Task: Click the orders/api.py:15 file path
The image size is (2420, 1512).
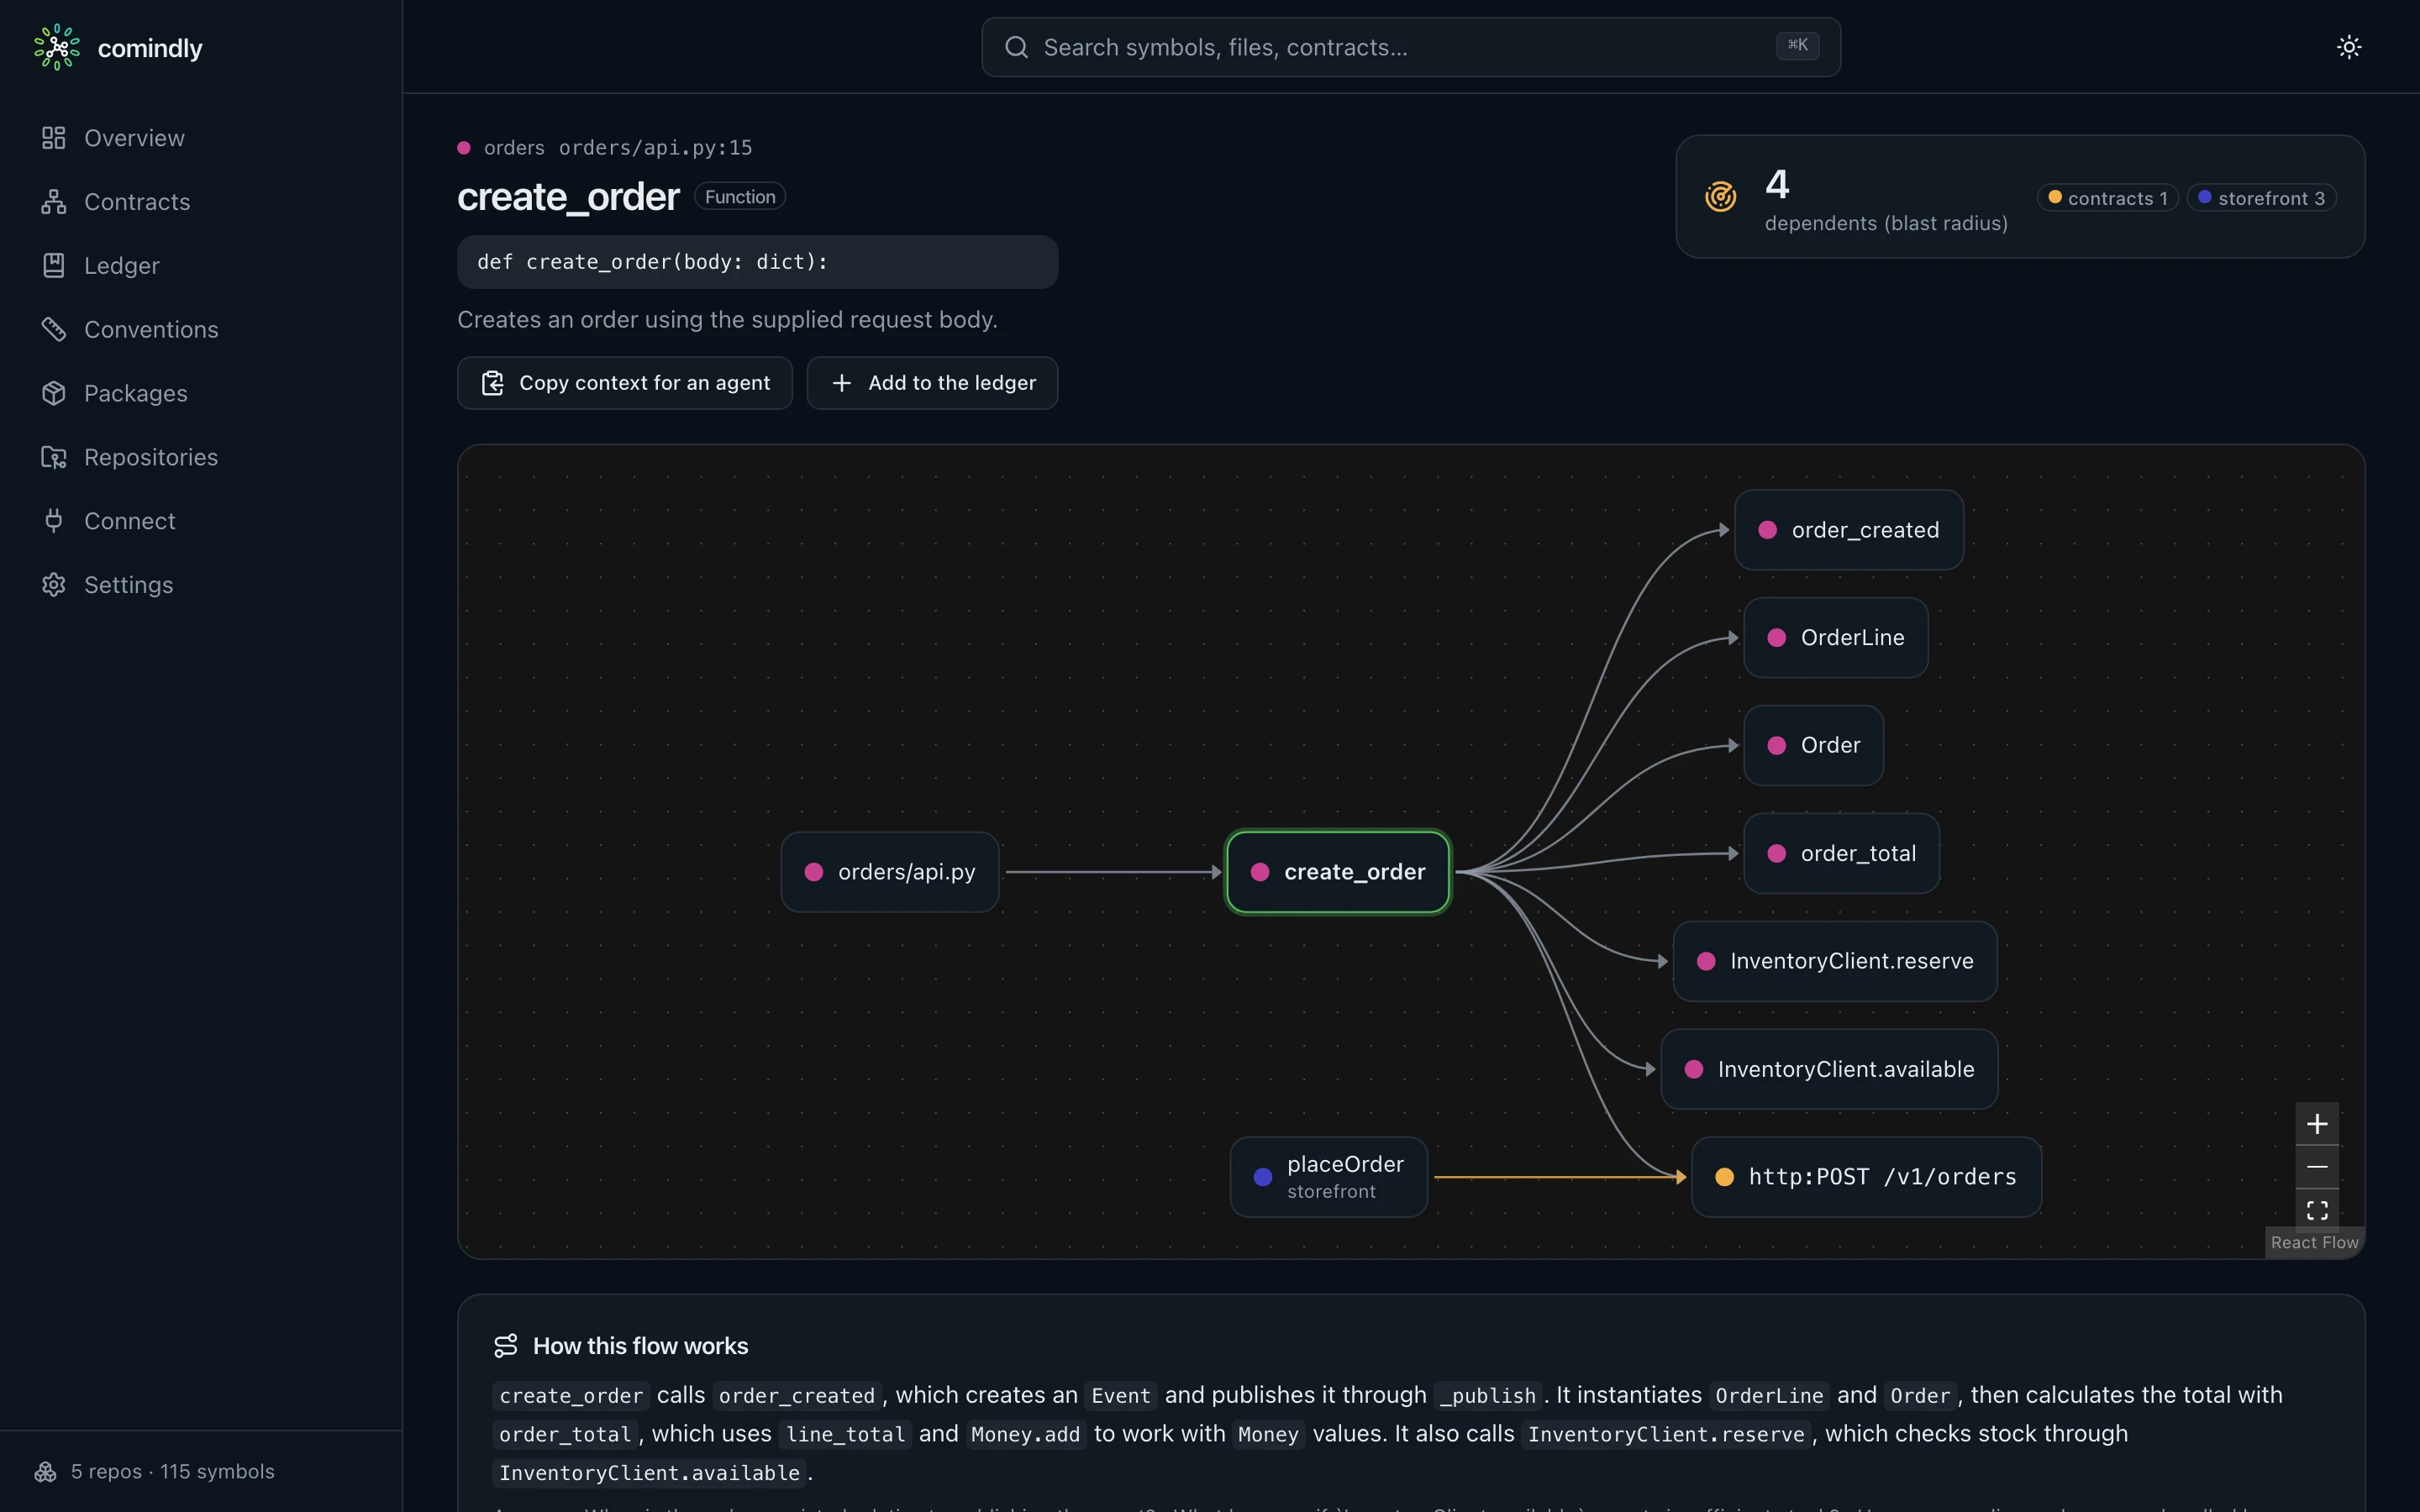Action: coord(655,148)
